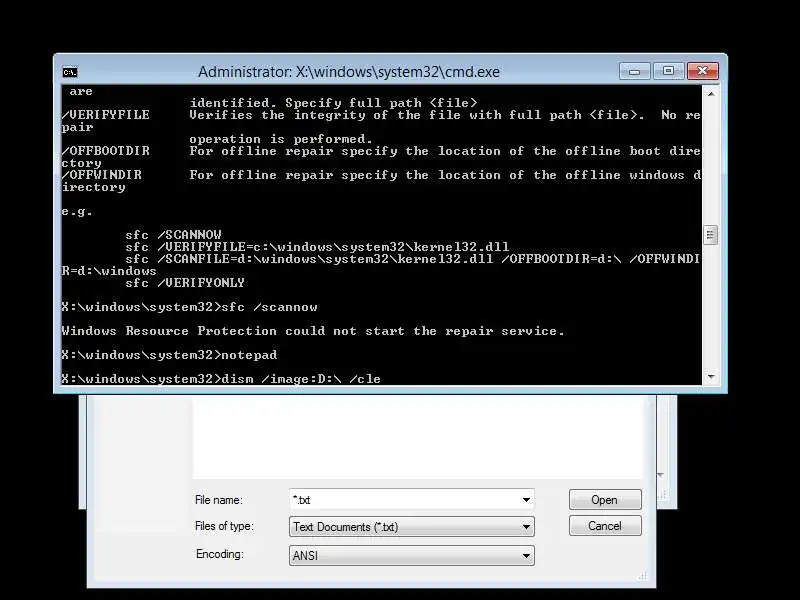This screenshot has width=800, height=600.
Task: Expand the File name dropdown arrow
Action: coord(526,499)
